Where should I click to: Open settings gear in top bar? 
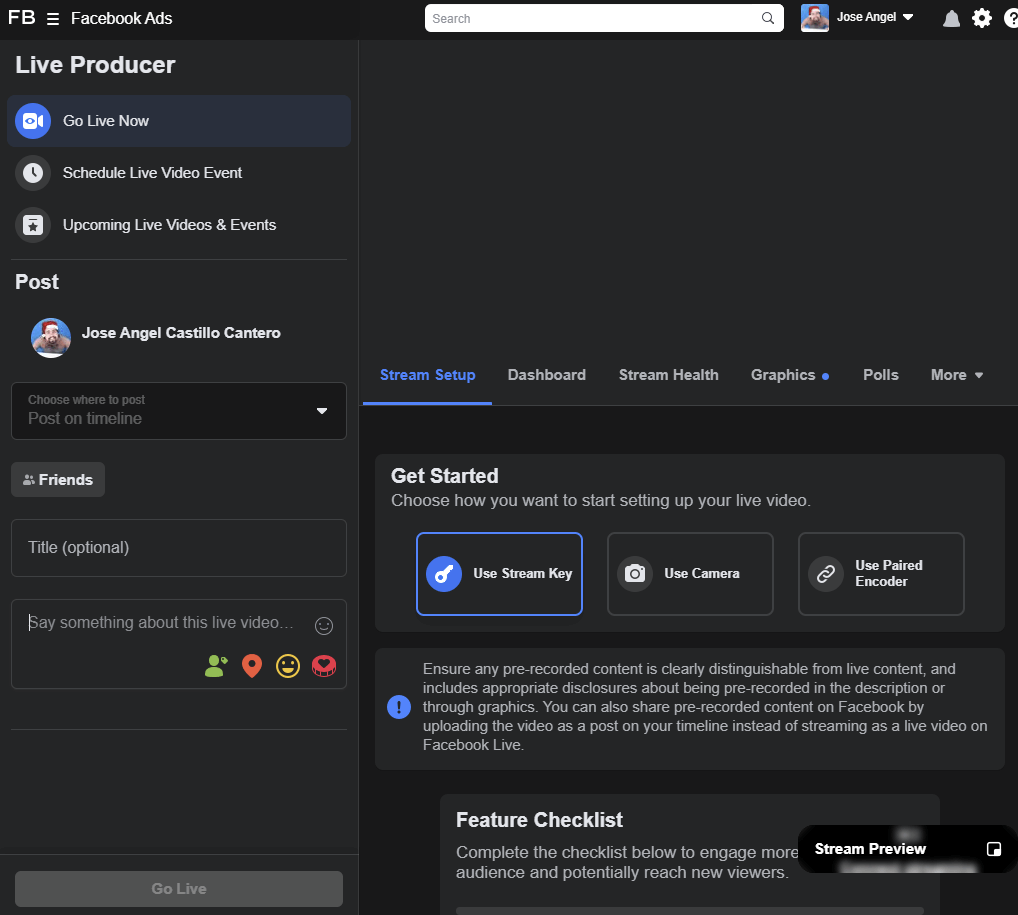(982, 18)
